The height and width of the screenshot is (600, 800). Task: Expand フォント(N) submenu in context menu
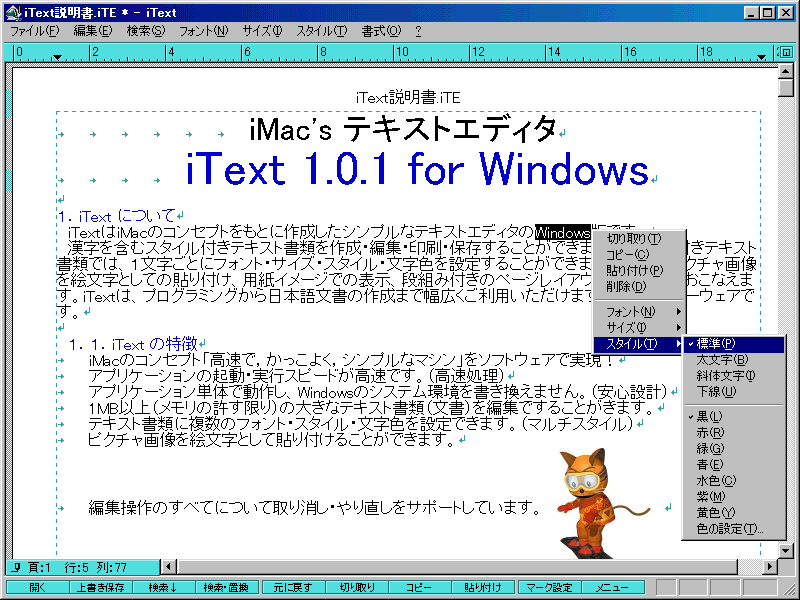point(638,311)
